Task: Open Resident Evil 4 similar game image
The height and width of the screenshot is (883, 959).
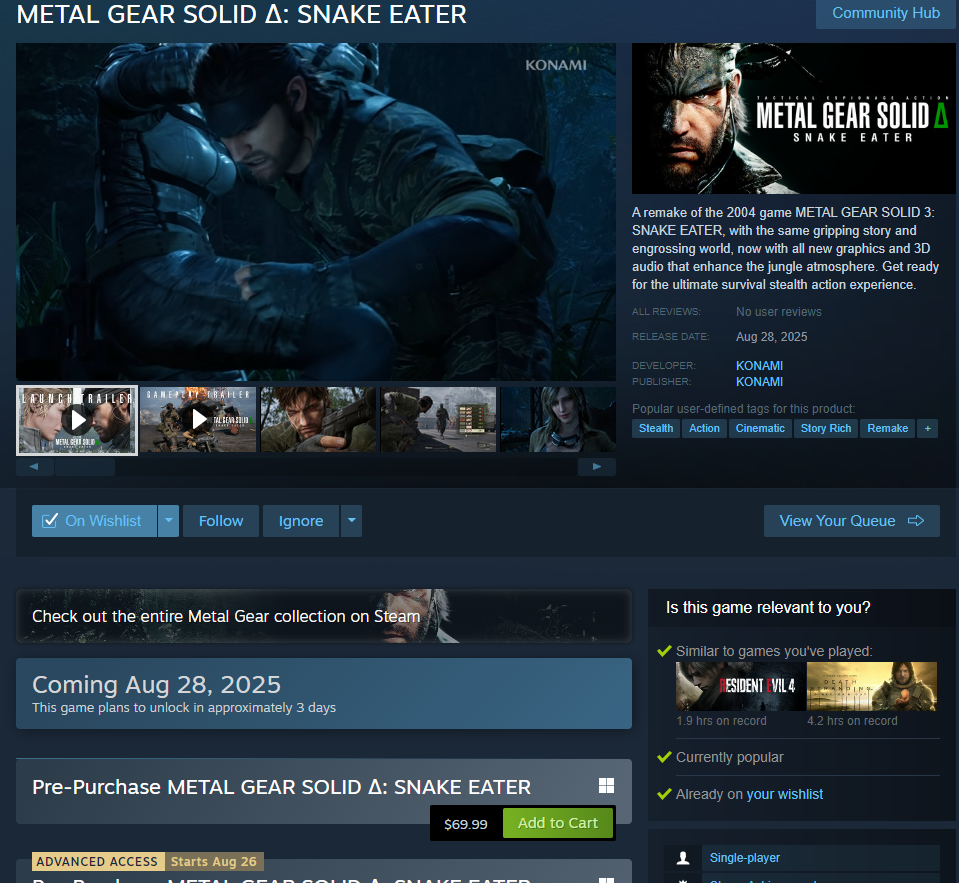Action: (x=740, y=686)
